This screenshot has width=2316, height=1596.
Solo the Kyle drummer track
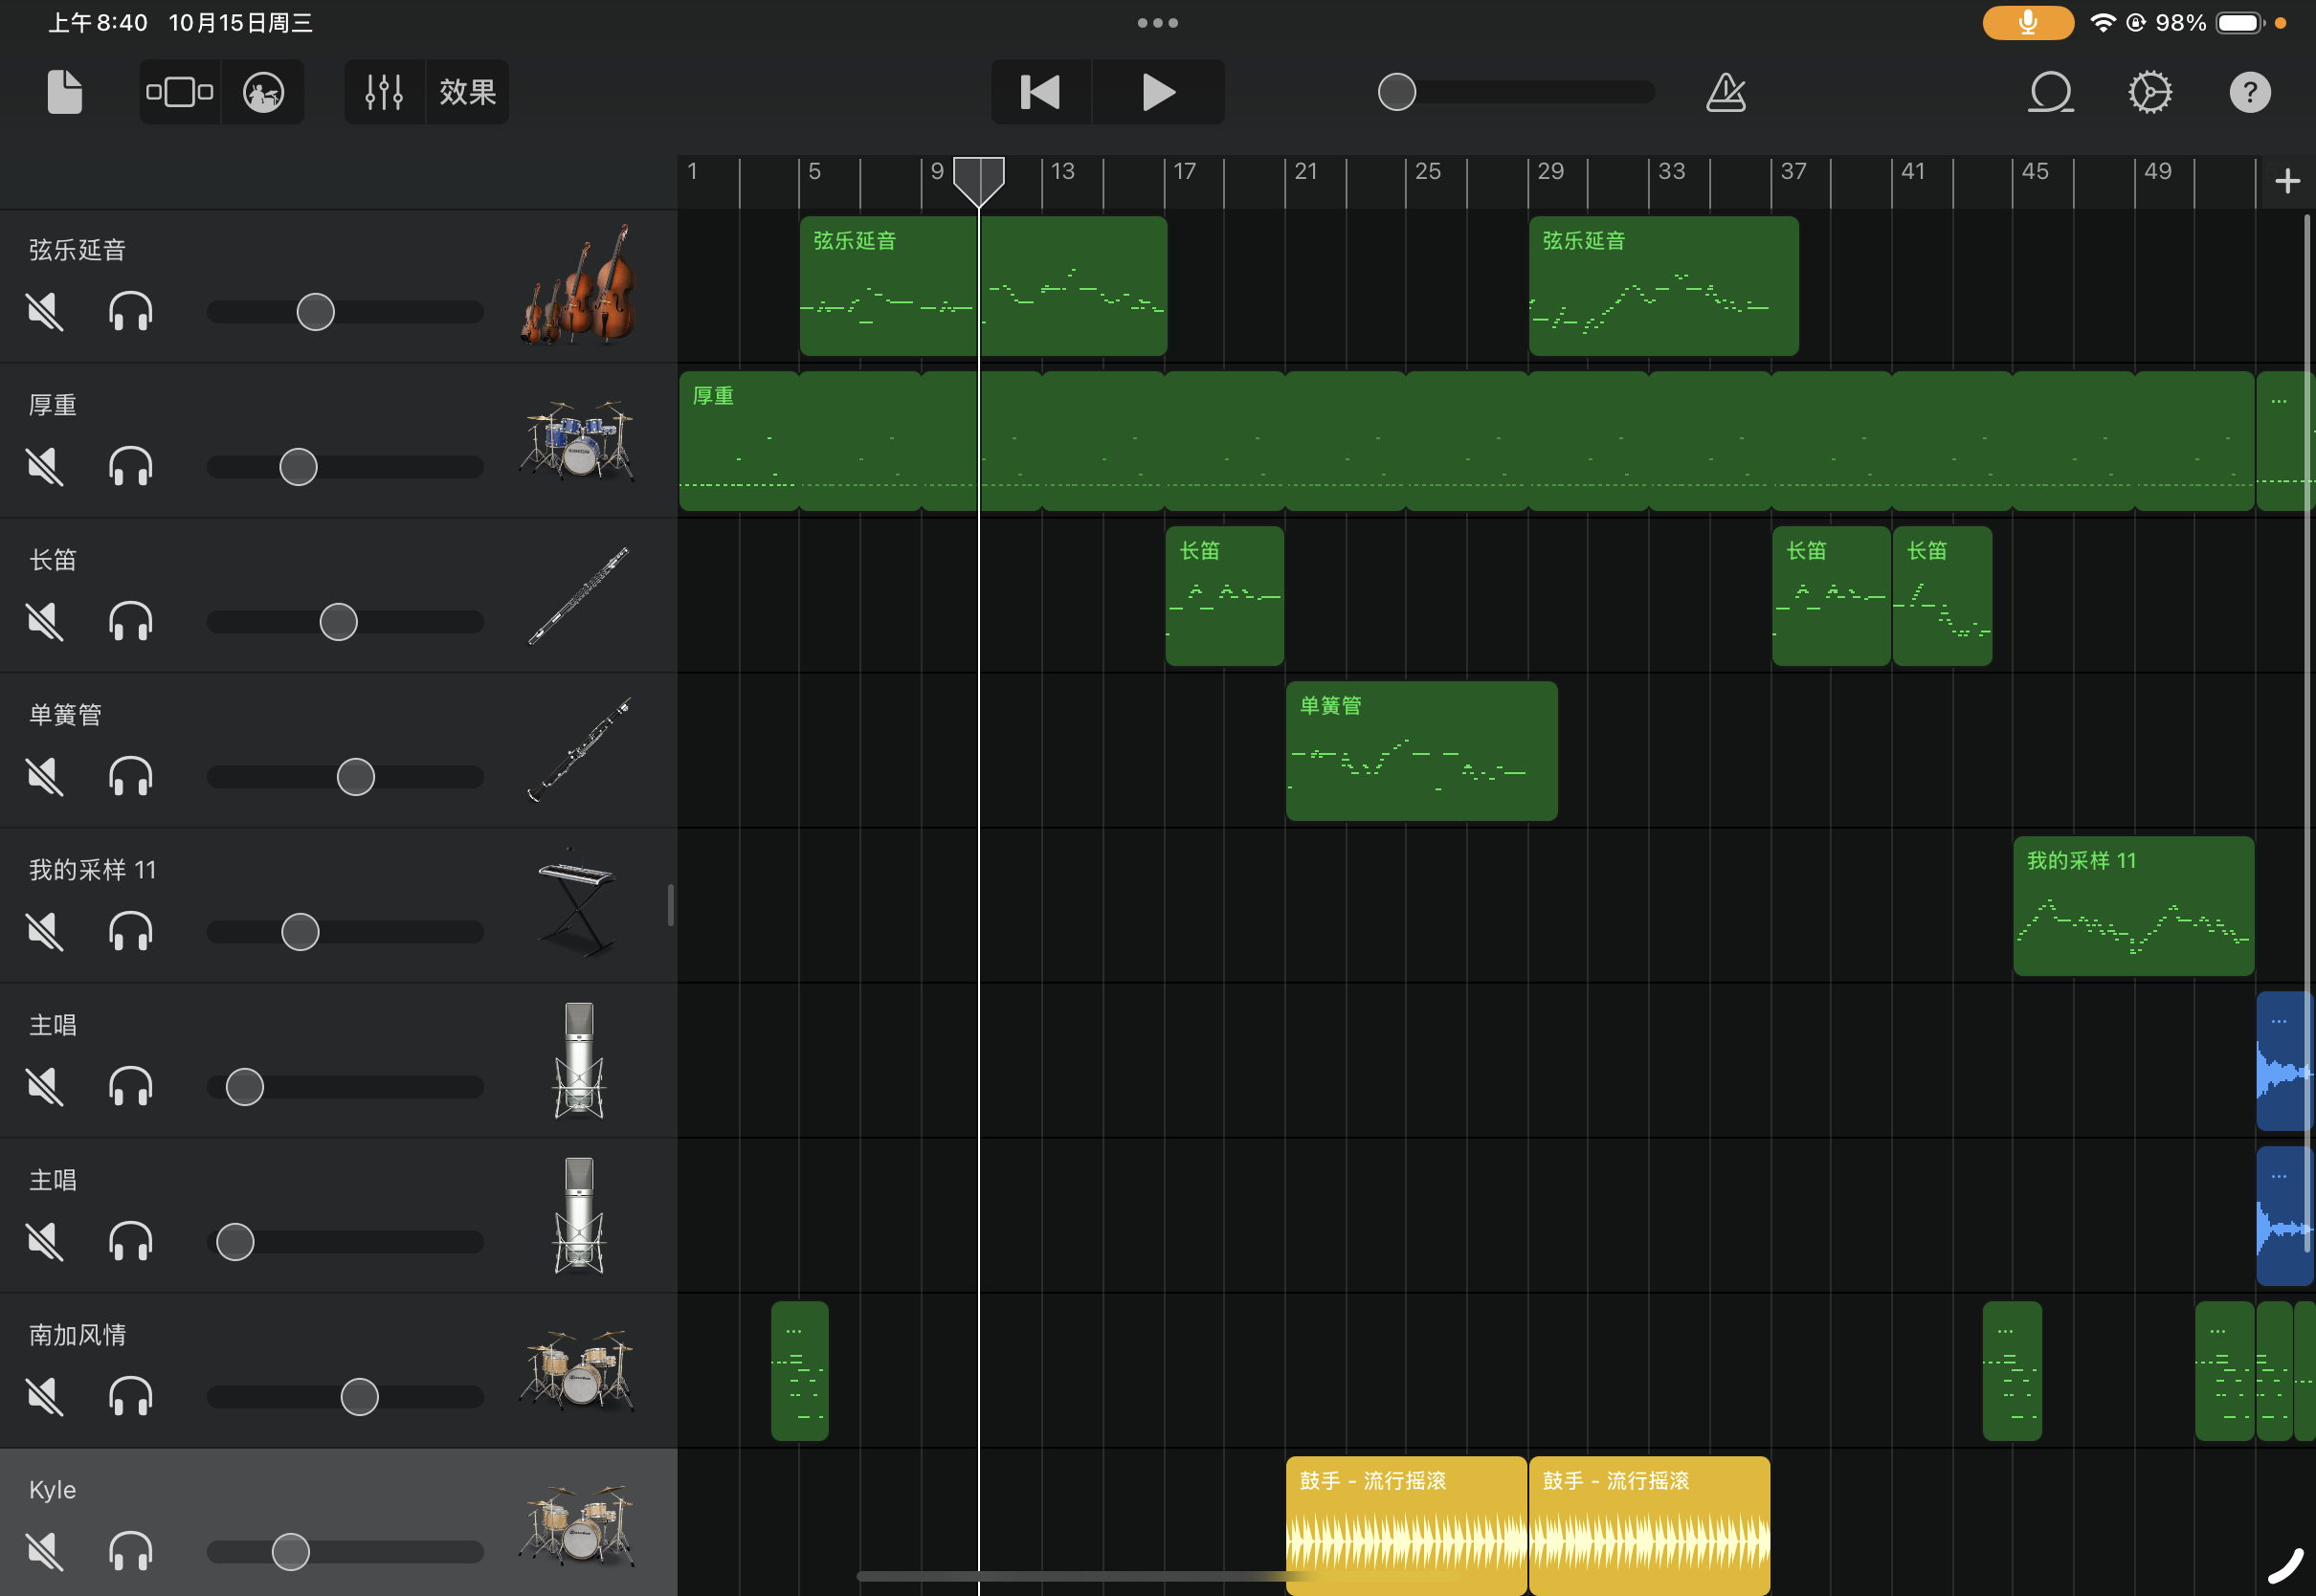(x=131, y=1552)
